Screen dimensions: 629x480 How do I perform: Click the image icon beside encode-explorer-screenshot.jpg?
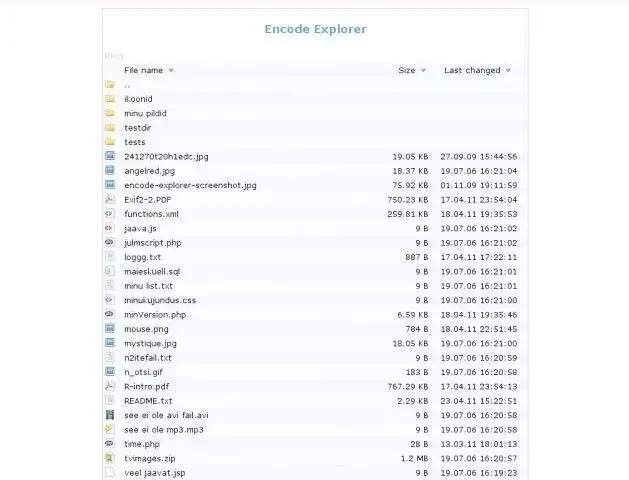(x=110, y=185)
